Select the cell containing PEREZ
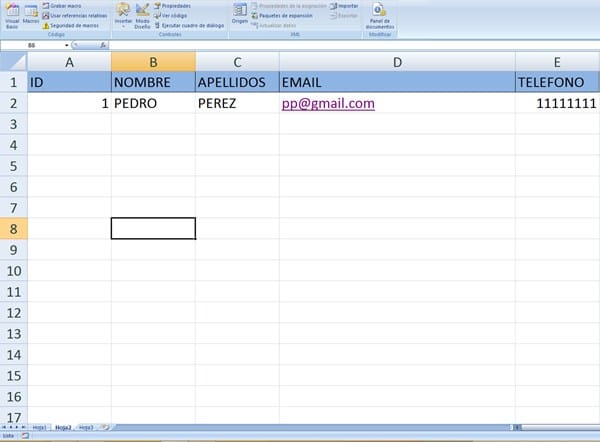Screen dimensions: 600x442 pyautogui.click(x=237, y=103)
